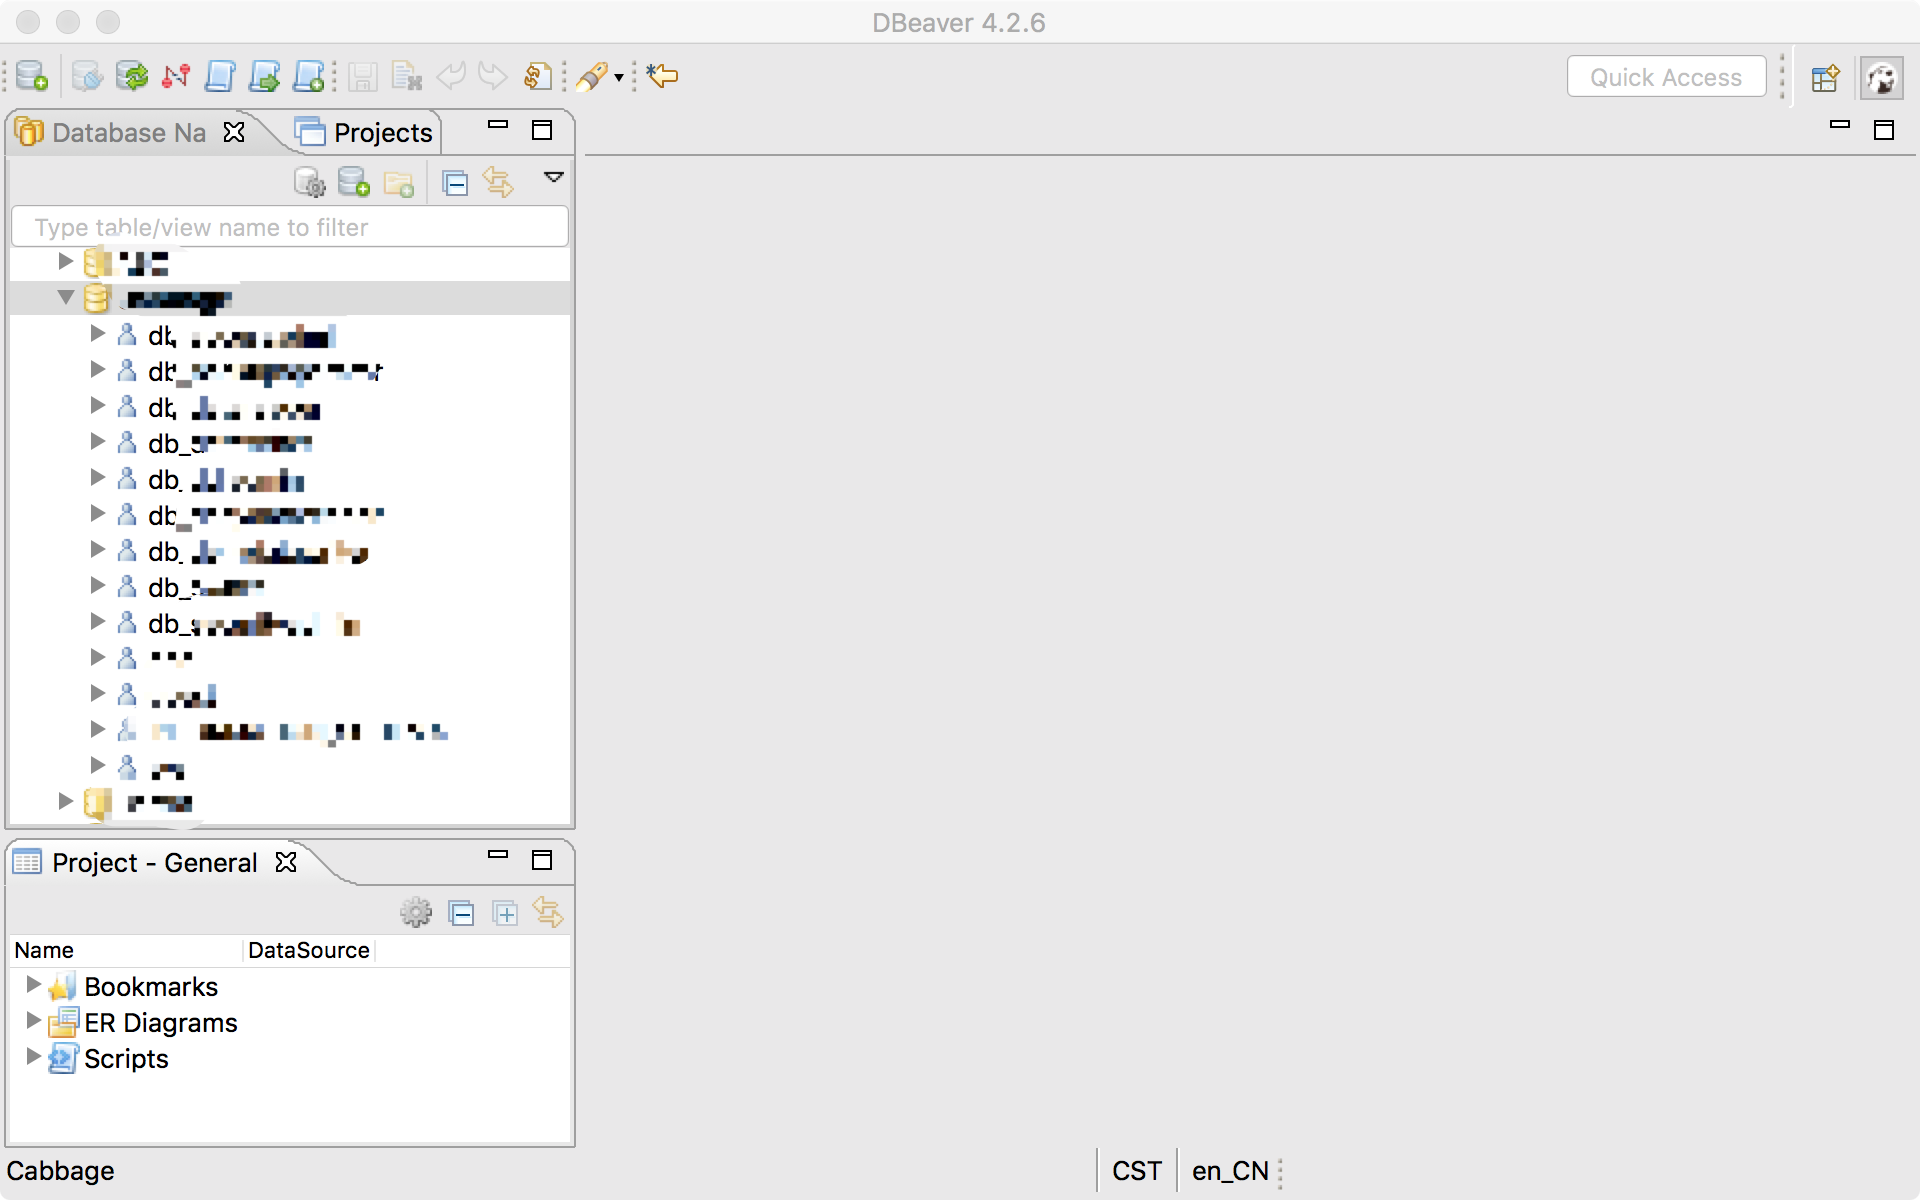Click Configure columns gear in Project panel

(x=416, y=912)
